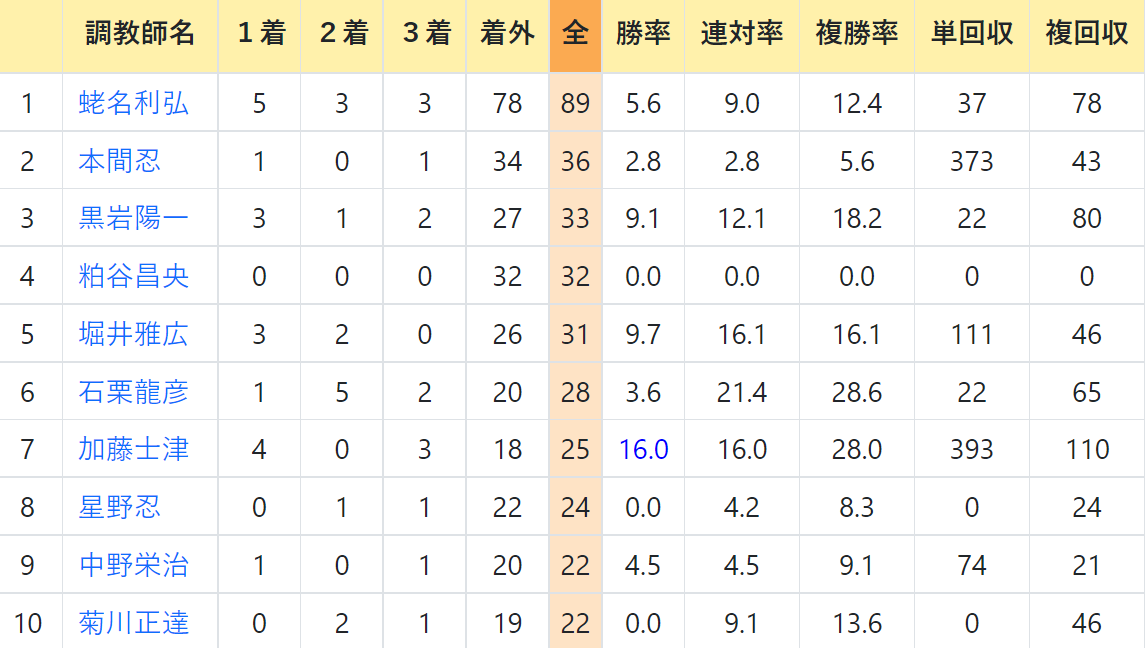Sort by 着外 column header
The width and height of the screenshot is (1145, 648).
pos(508,34)
